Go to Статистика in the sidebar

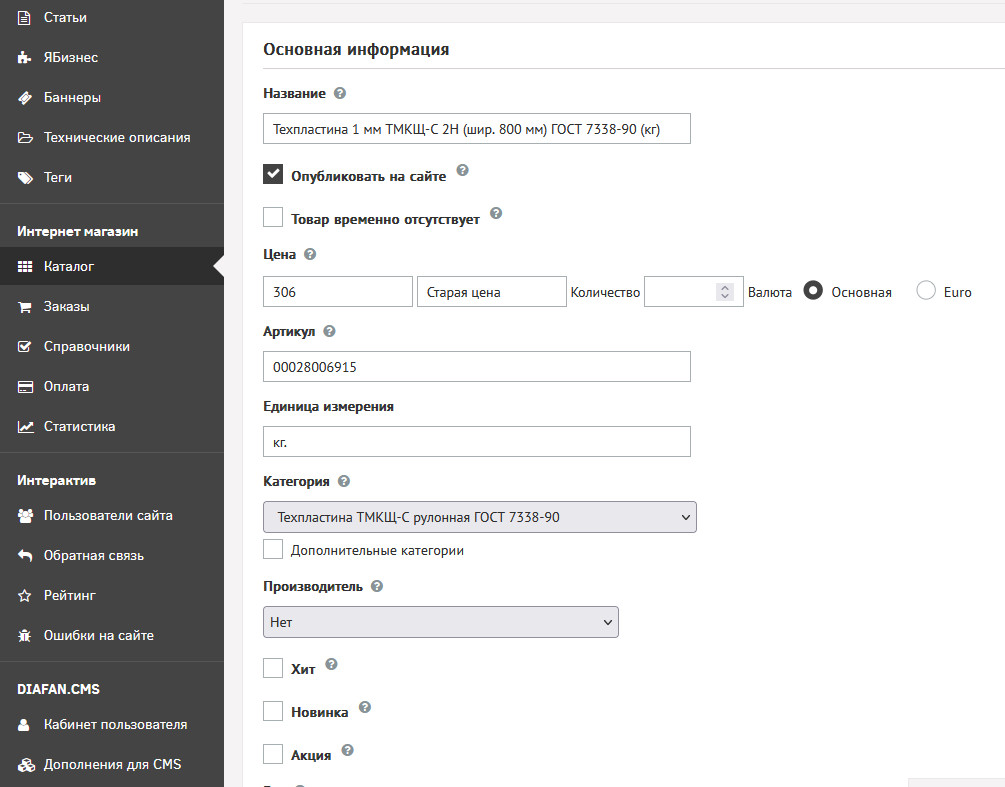click(79, 426)
